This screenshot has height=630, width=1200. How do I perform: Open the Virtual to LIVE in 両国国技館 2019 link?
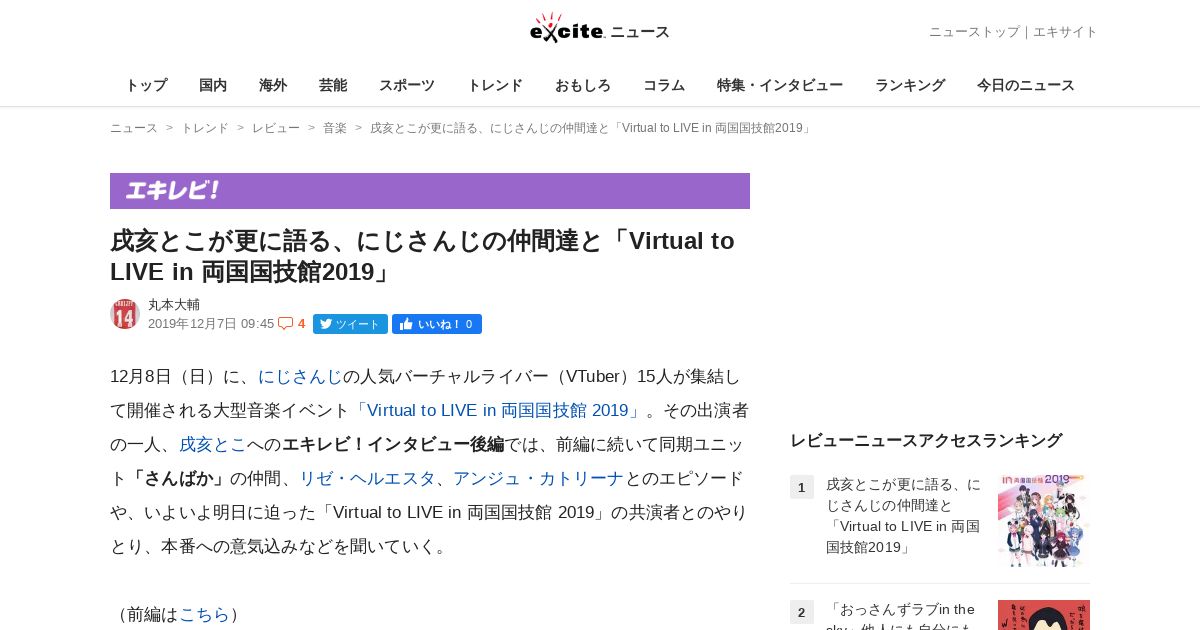[x=498, y=411]
